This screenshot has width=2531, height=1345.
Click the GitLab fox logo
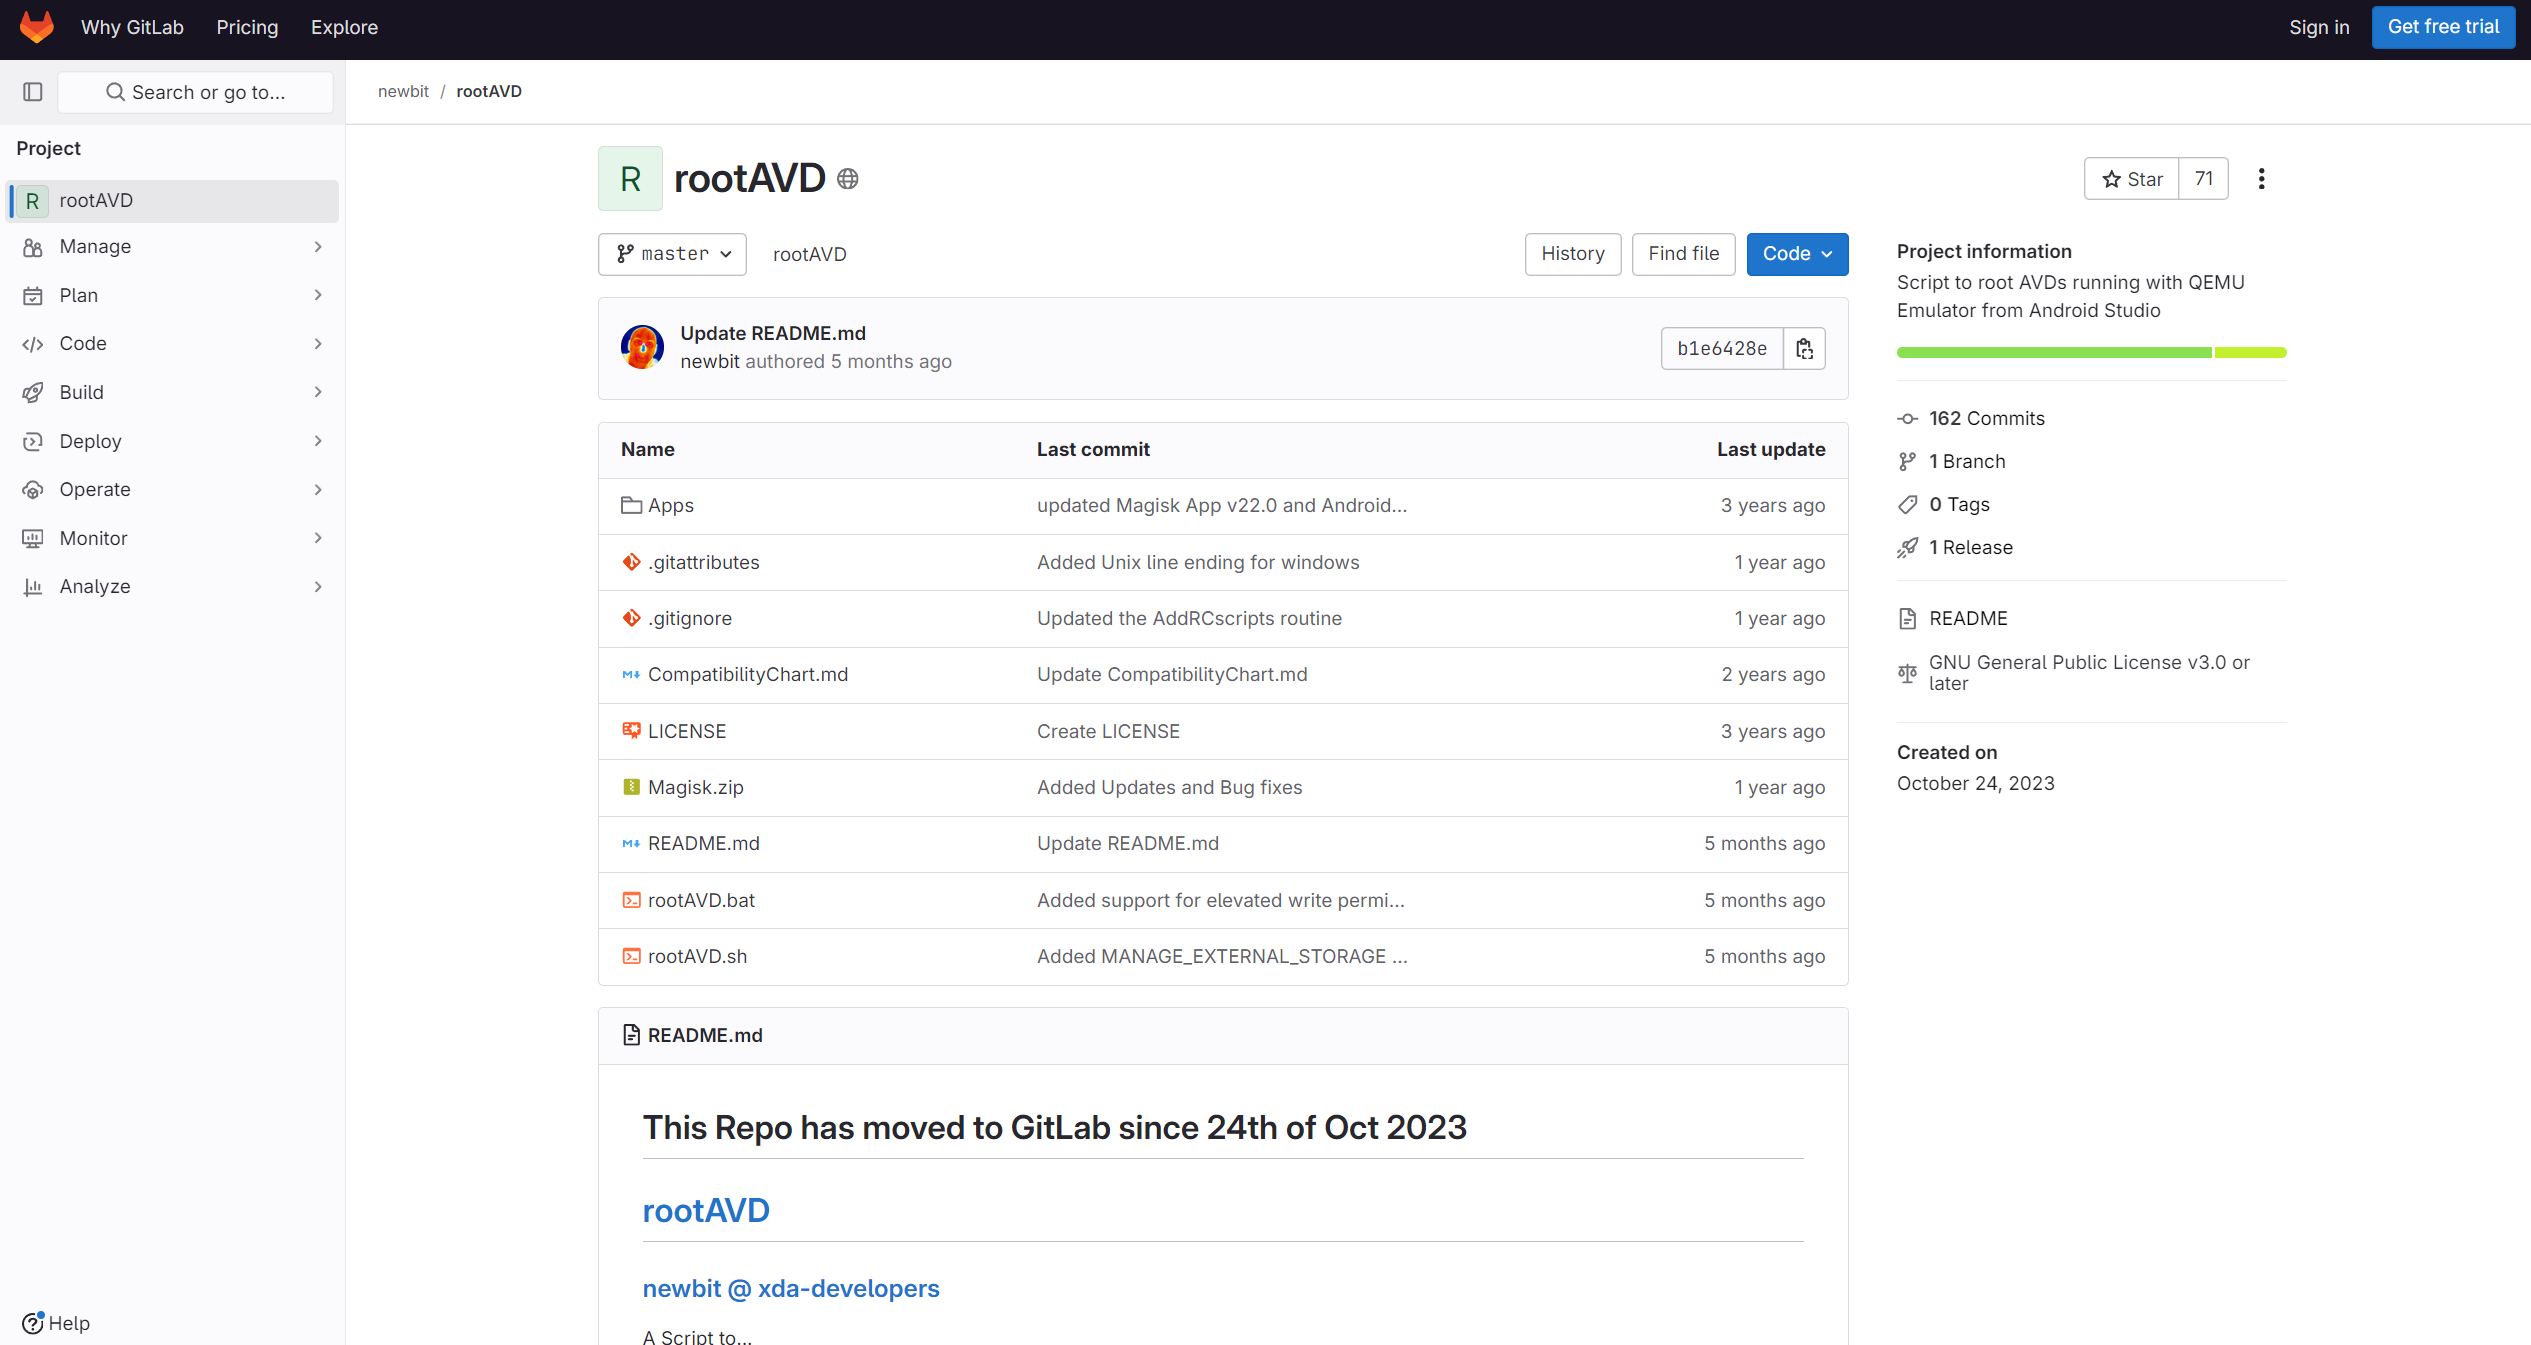pos(37,27)
